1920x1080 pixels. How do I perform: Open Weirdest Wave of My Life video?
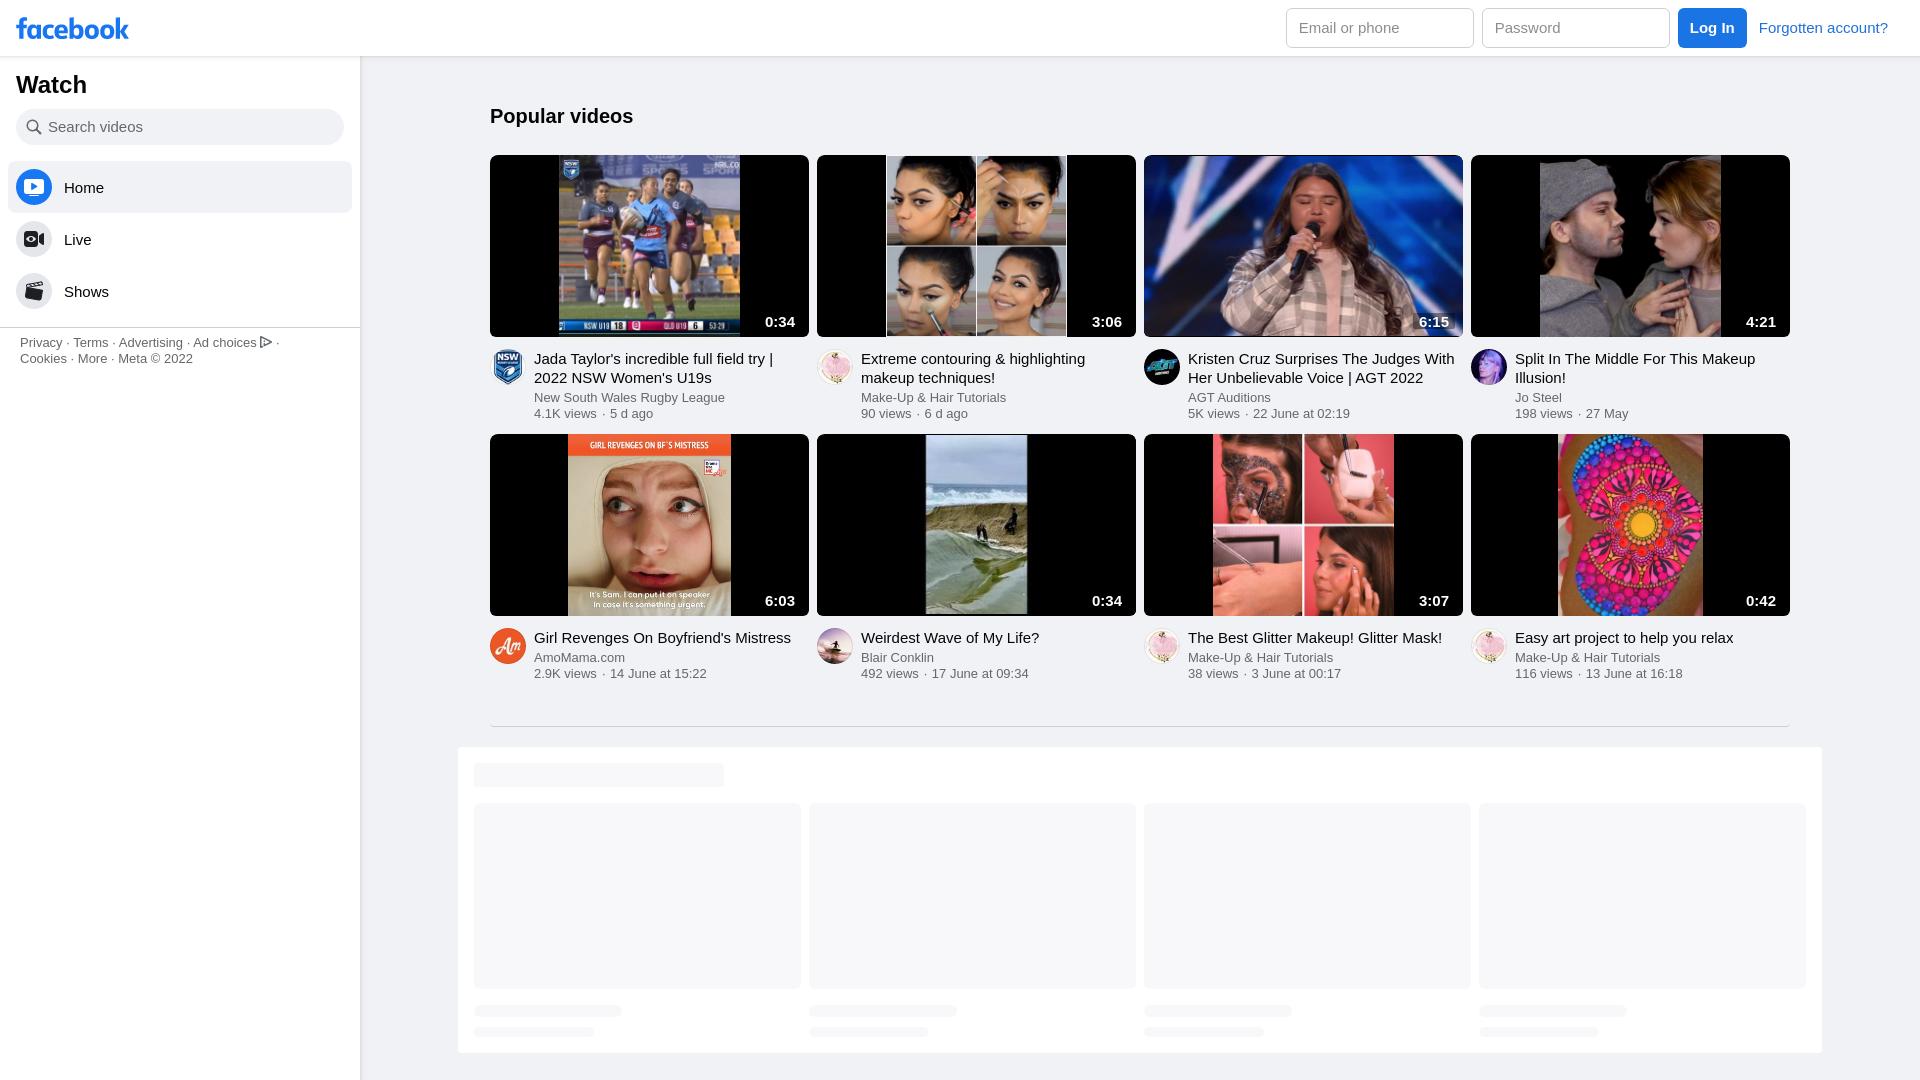[976, 524]
